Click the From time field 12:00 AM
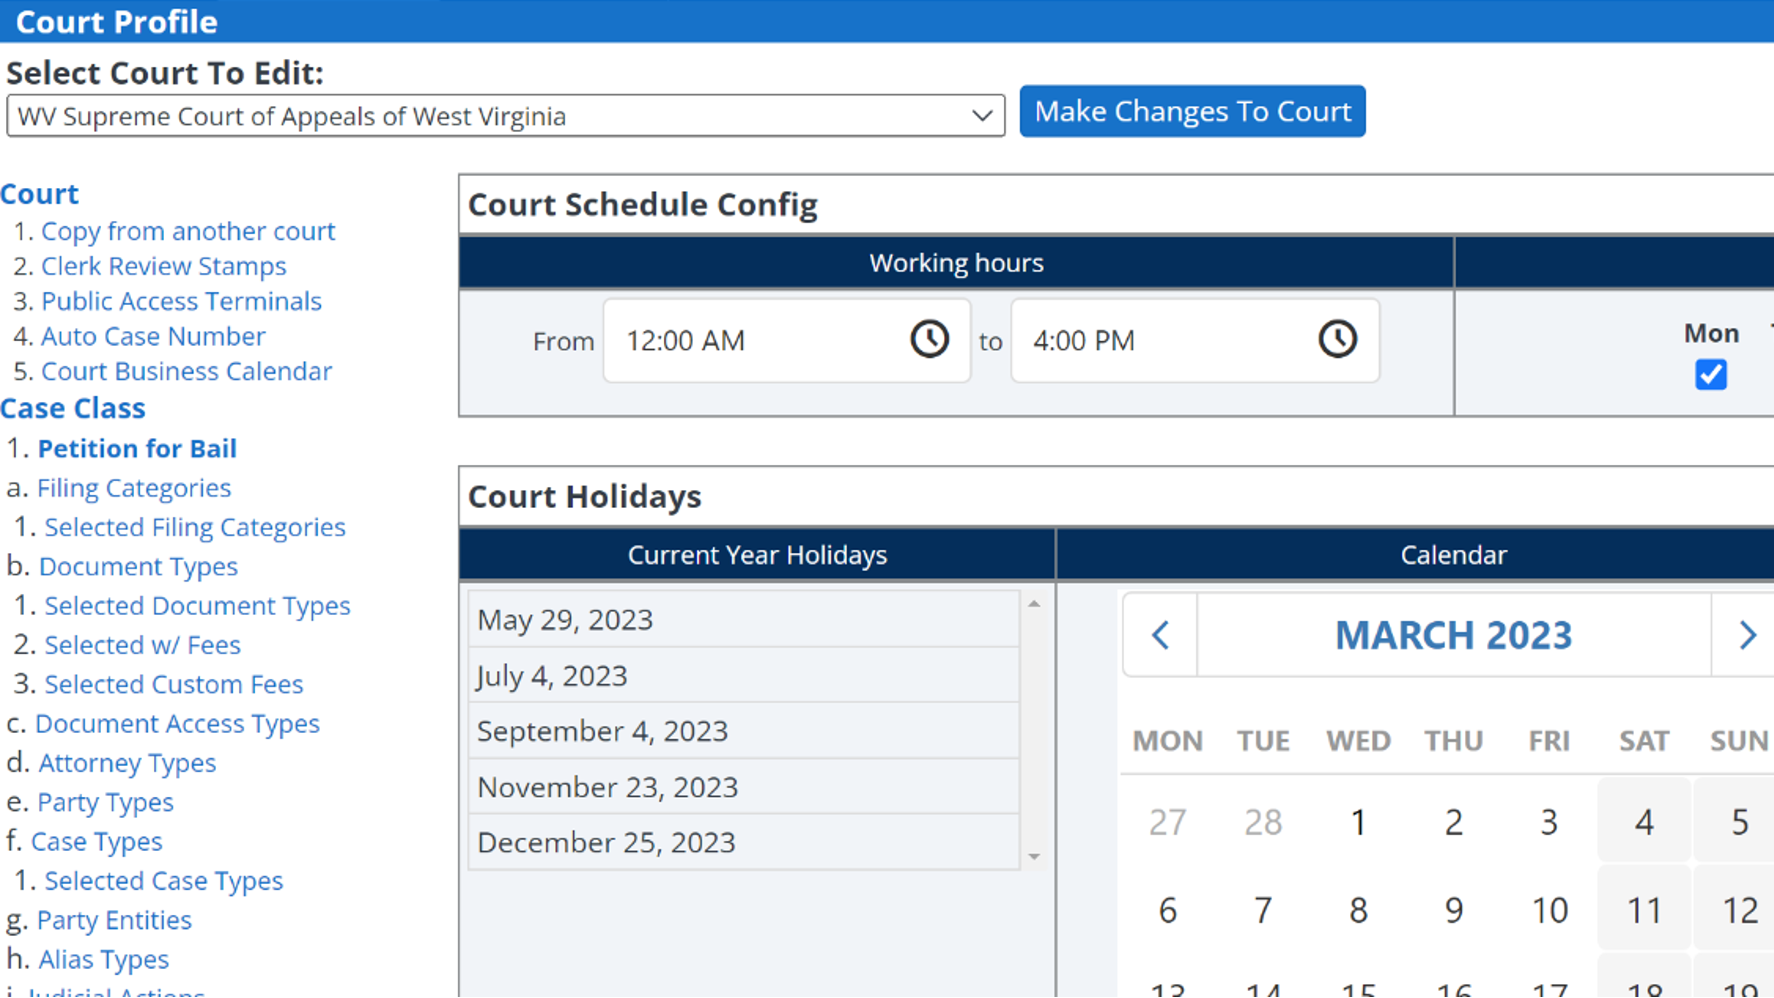Viewport: 1774px width, 998px height. (787, 340)
